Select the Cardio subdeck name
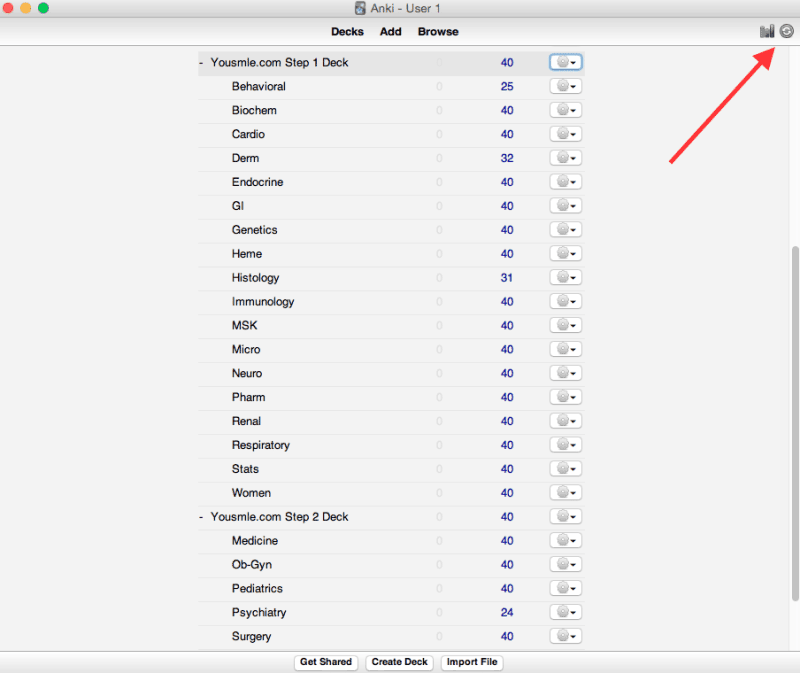The width and height of the screenshot is (800, 673). pos(248,134)
